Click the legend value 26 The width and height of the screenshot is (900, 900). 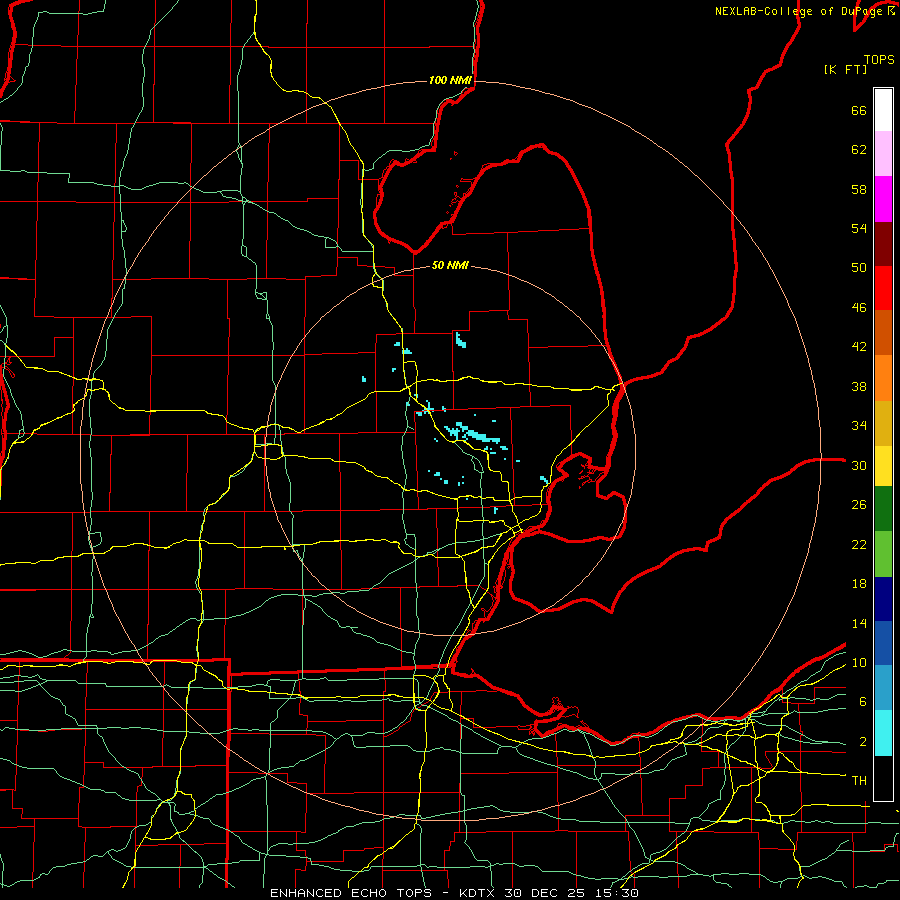point(859,505)
